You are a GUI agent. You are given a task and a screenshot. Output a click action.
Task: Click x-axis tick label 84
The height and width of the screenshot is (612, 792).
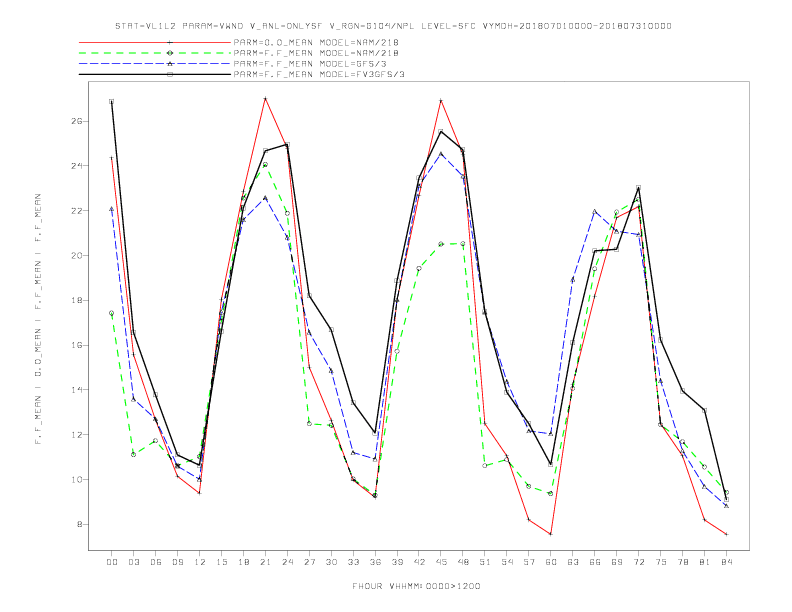726,562
